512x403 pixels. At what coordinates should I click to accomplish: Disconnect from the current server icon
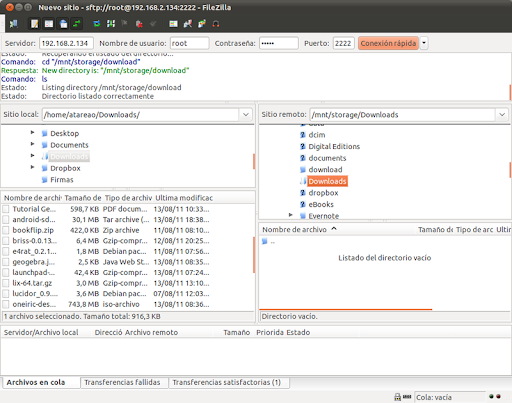pos(139,24)
